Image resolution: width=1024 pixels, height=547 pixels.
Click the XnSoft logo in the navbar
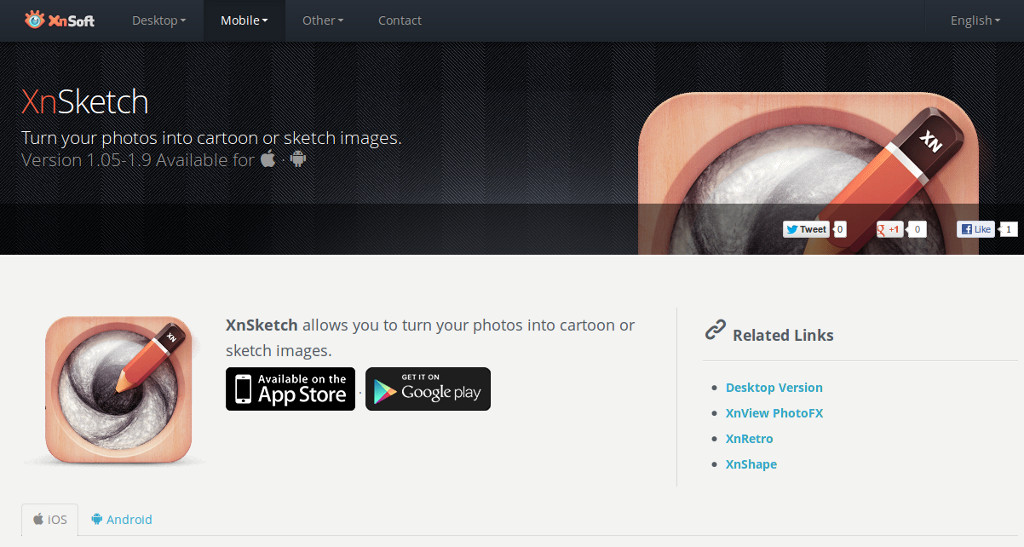[x=59, y=20]
